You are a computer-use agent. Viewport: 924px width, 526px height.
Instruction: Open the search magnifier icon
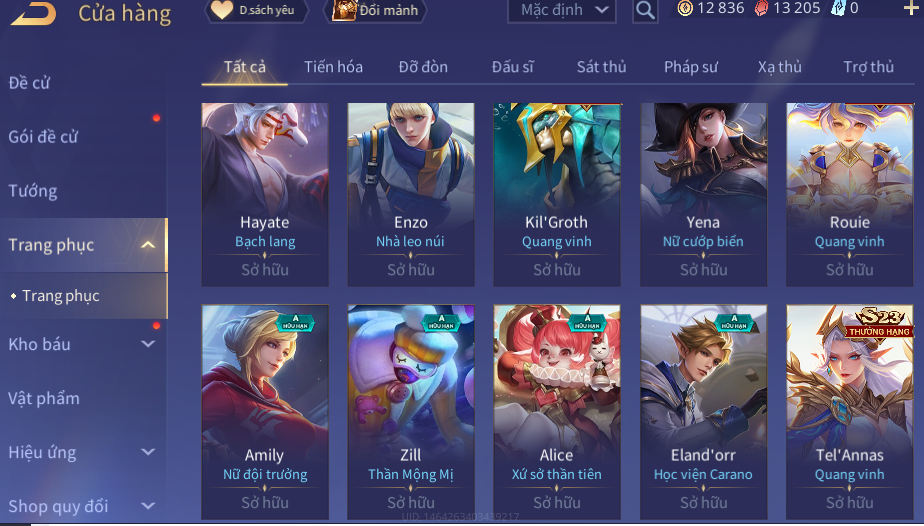[645, 10]
